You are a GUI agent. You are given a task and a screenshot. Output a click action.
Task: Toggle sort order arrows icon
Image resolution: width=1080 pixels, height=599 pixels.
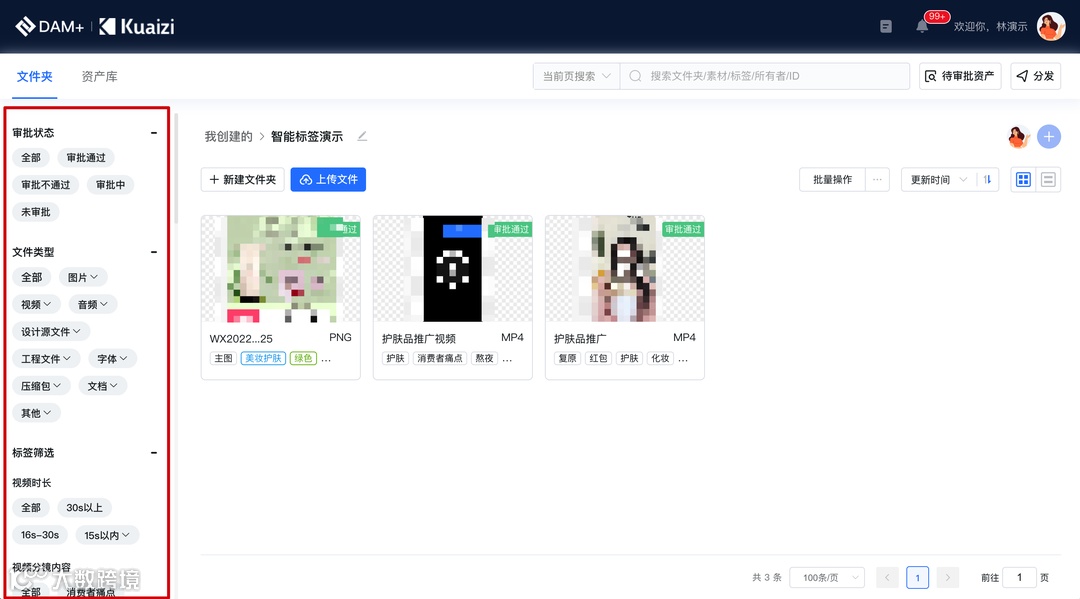pos(987,180)
